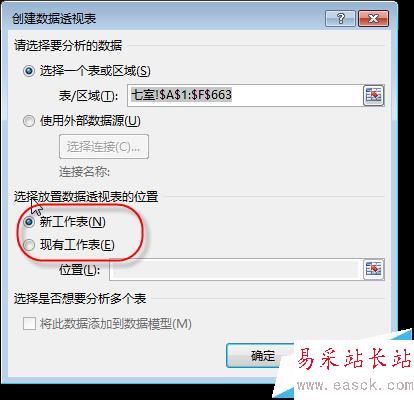
Task: Click the 表/区域 field containing 七室!$A$1:$F$663
Action: click(x=245, y=95)
